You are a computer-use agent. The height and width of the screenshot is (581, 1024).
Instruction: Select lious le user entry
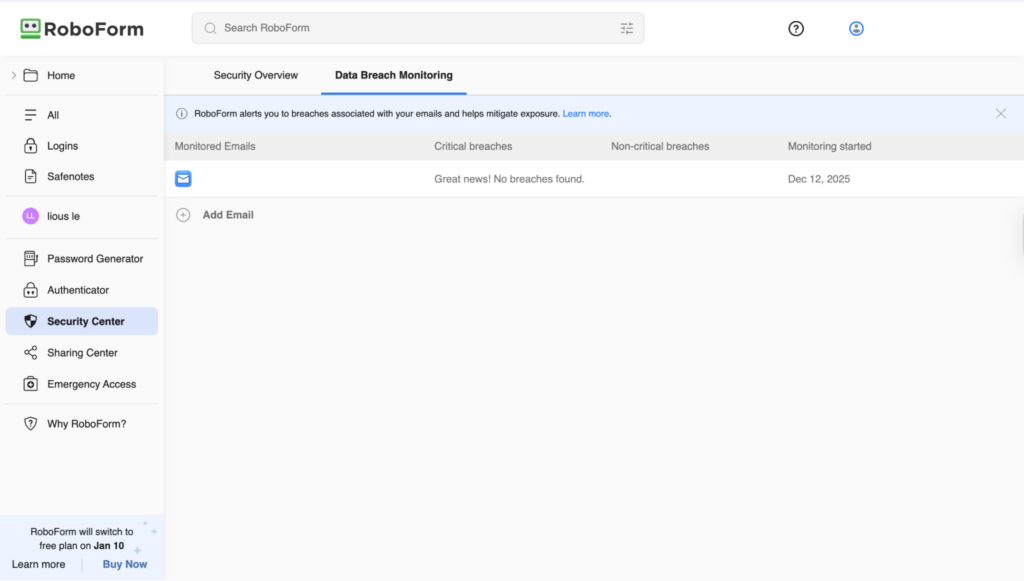(82, 216)
